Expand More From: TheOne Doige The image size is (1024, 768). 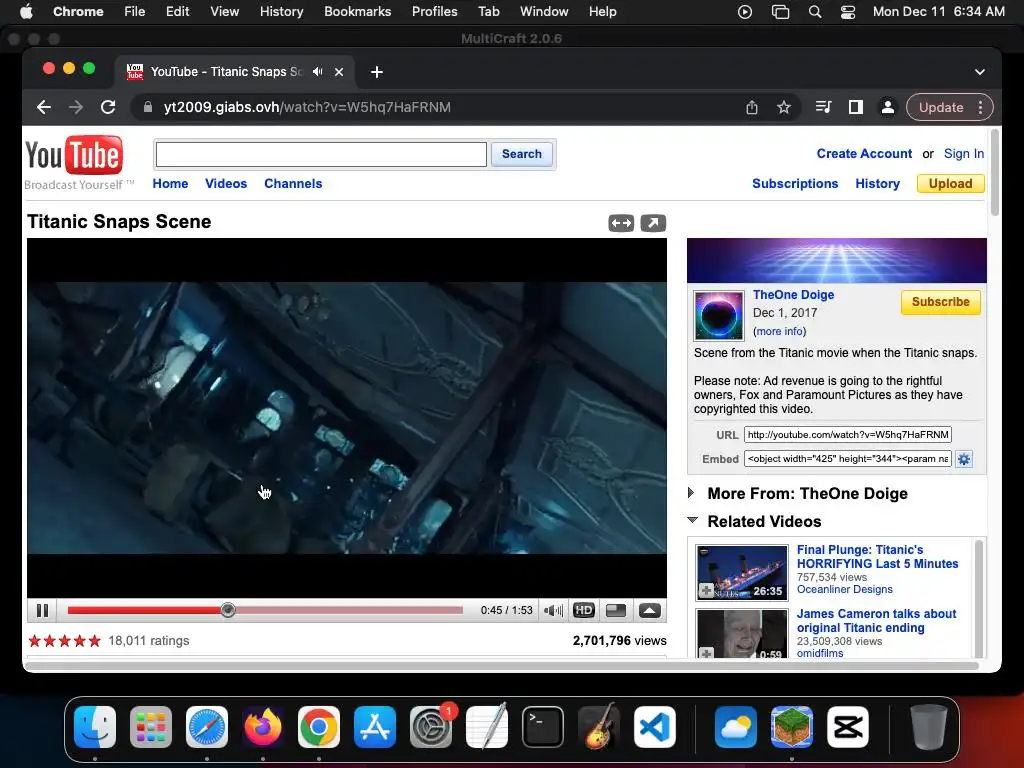pos(692,493)
